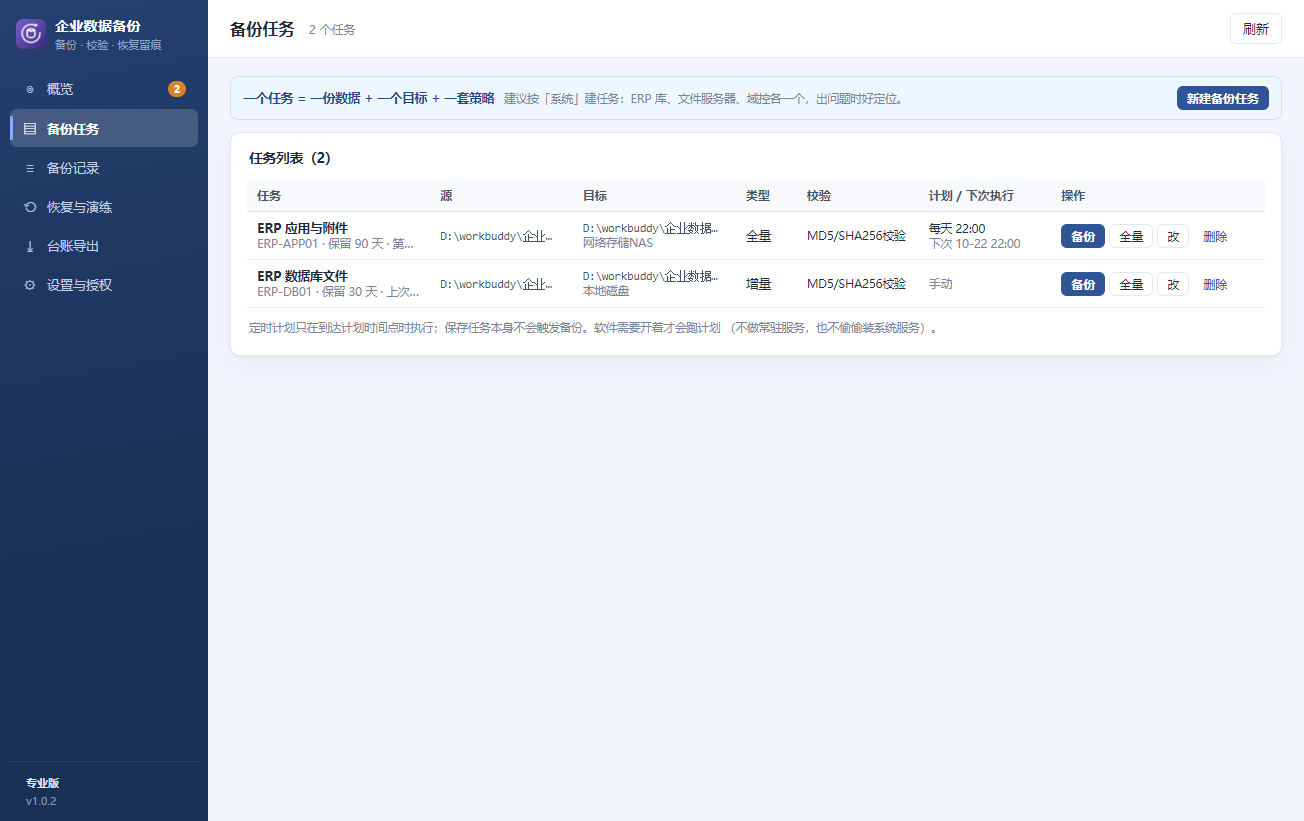The image size is (1304, 821).
Task: Click the 台账导出 download icon
Action: pos(30,246)
